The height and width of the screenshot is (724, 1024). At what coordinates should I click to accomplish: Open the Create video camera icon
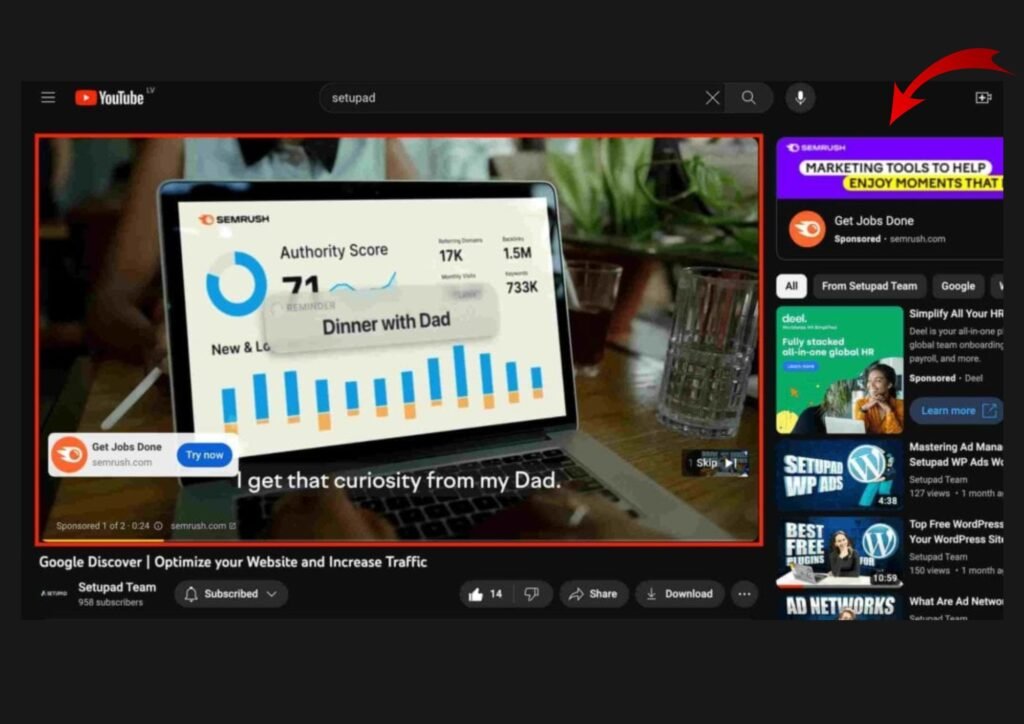pyautogui.click(x=982, y=98)
